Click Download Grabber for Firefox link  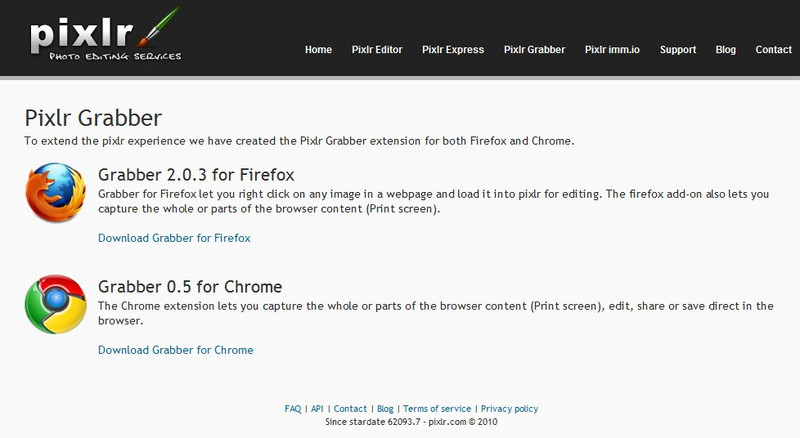click(174, 238)
